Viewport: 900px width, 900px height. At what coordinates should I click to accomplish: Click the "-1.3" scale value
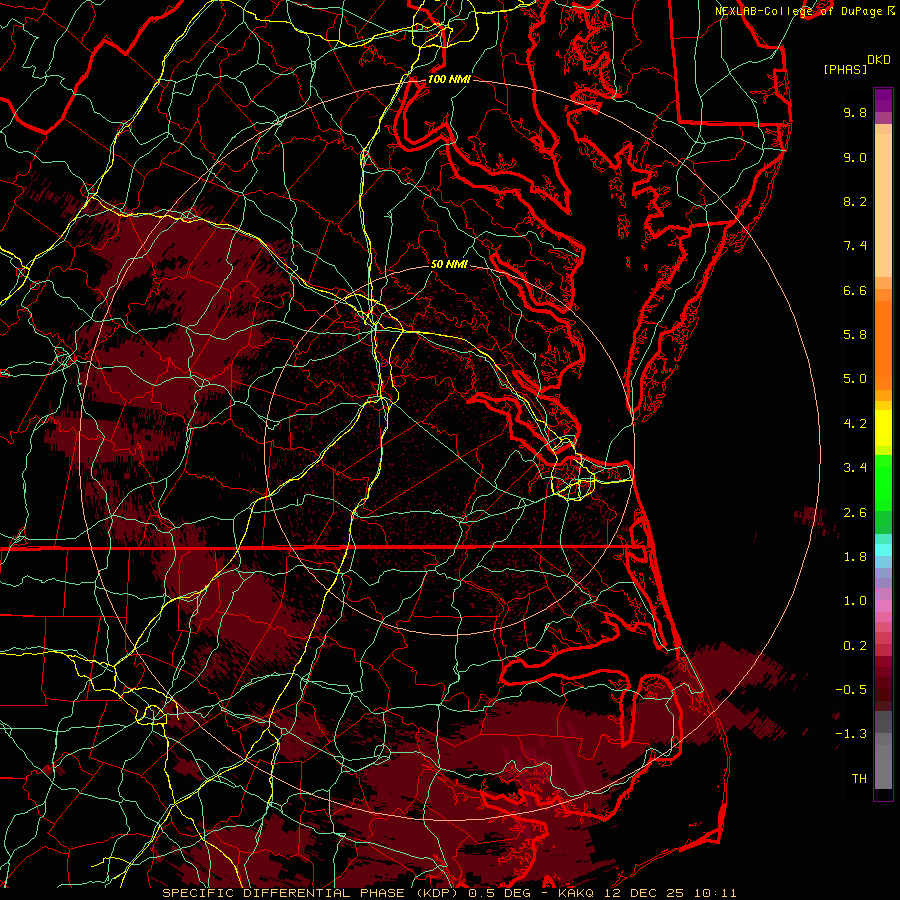(851, 734)
